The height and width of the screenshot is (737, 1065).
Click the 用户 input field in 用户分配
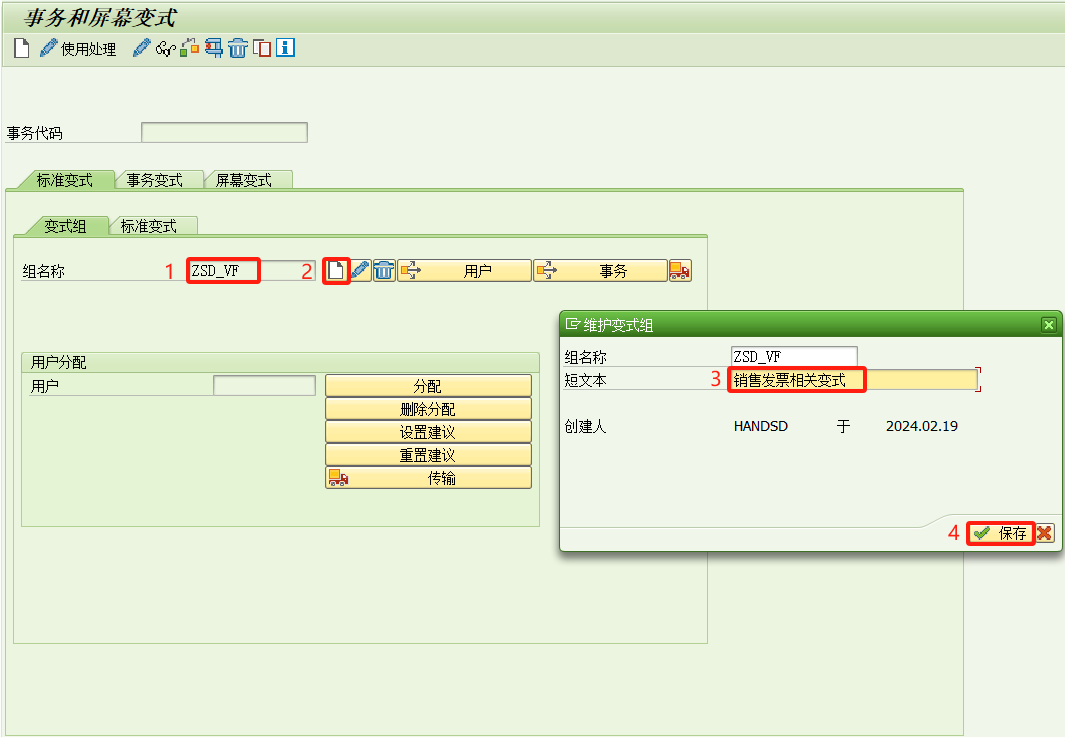(x=264, y=385)
